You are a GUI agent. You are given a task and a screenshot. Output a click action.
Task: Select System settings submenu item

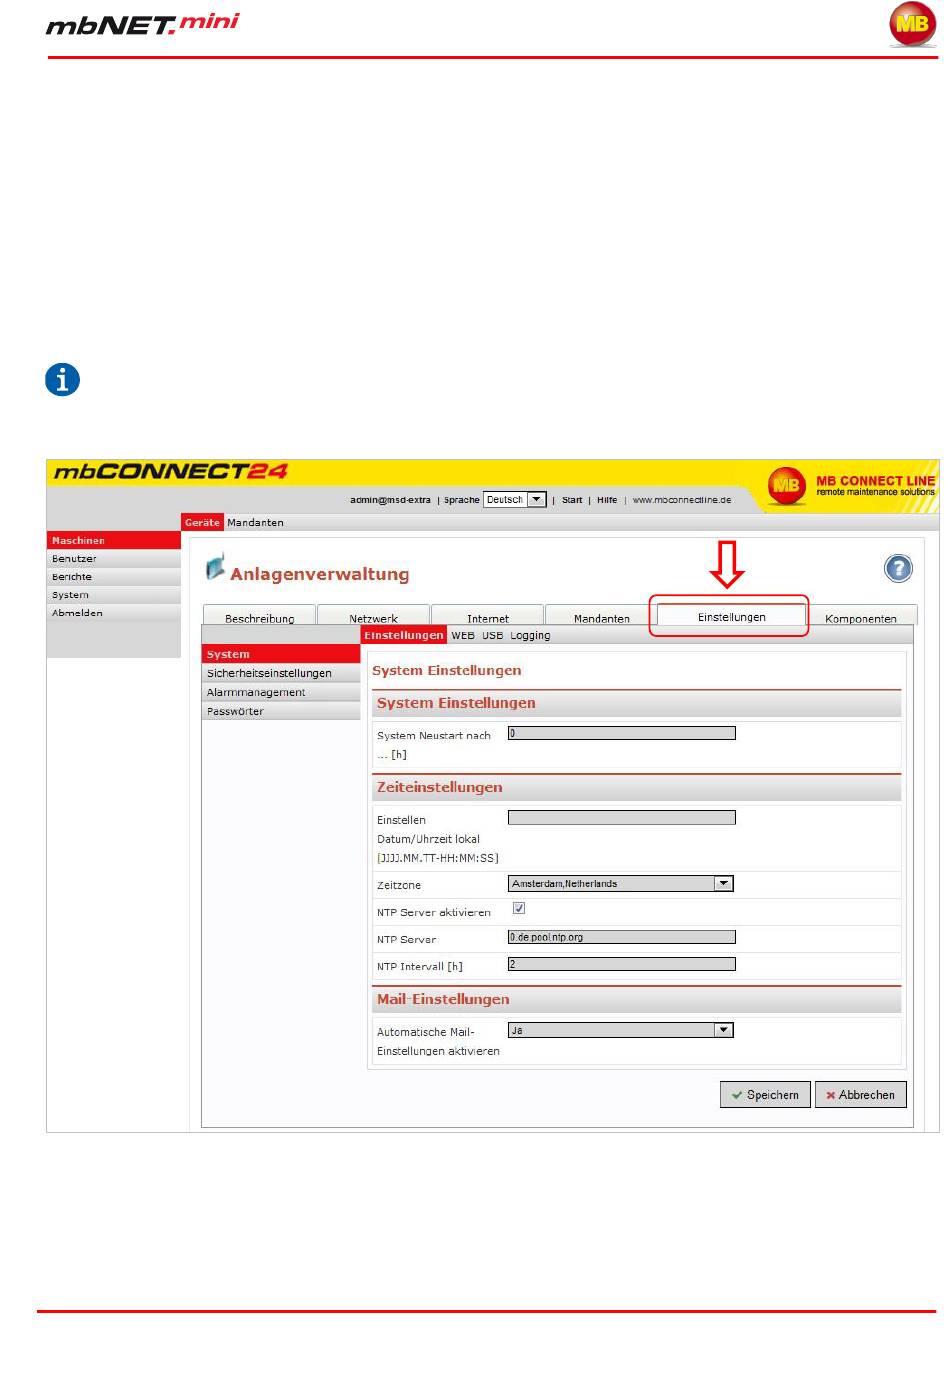point(281,654)
